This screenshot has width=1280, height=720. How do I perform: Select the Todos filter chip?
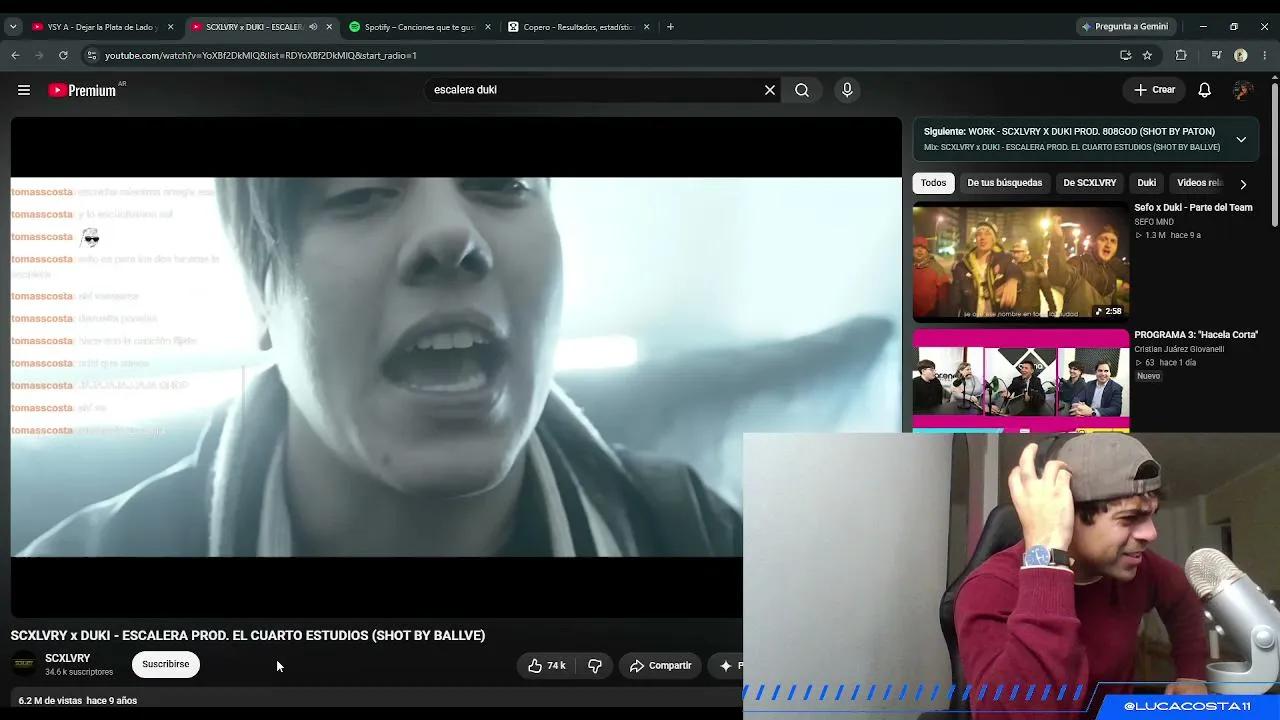coord(933,183)
